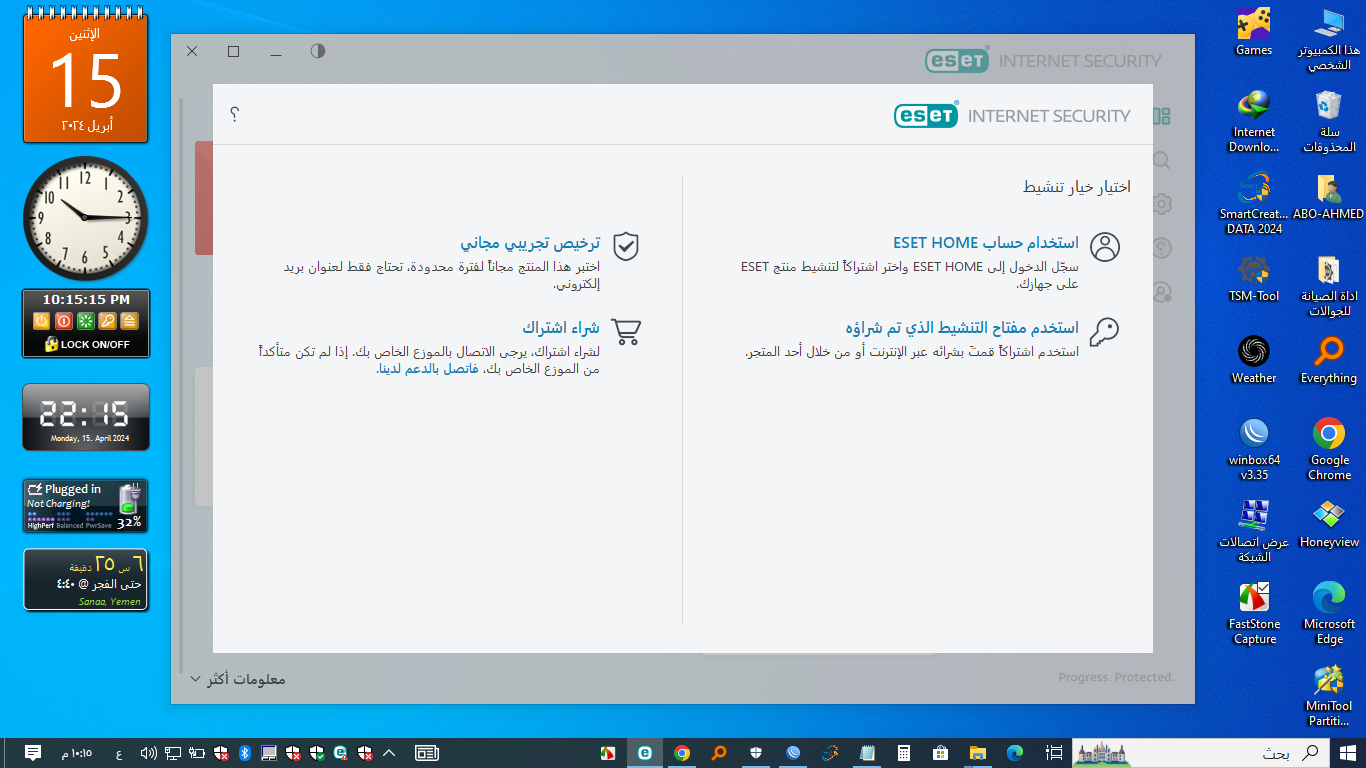Open File Explorer from taskbar
This screenshot has height=768, width=1366.
pyautogui.click(x=977, y=753)
